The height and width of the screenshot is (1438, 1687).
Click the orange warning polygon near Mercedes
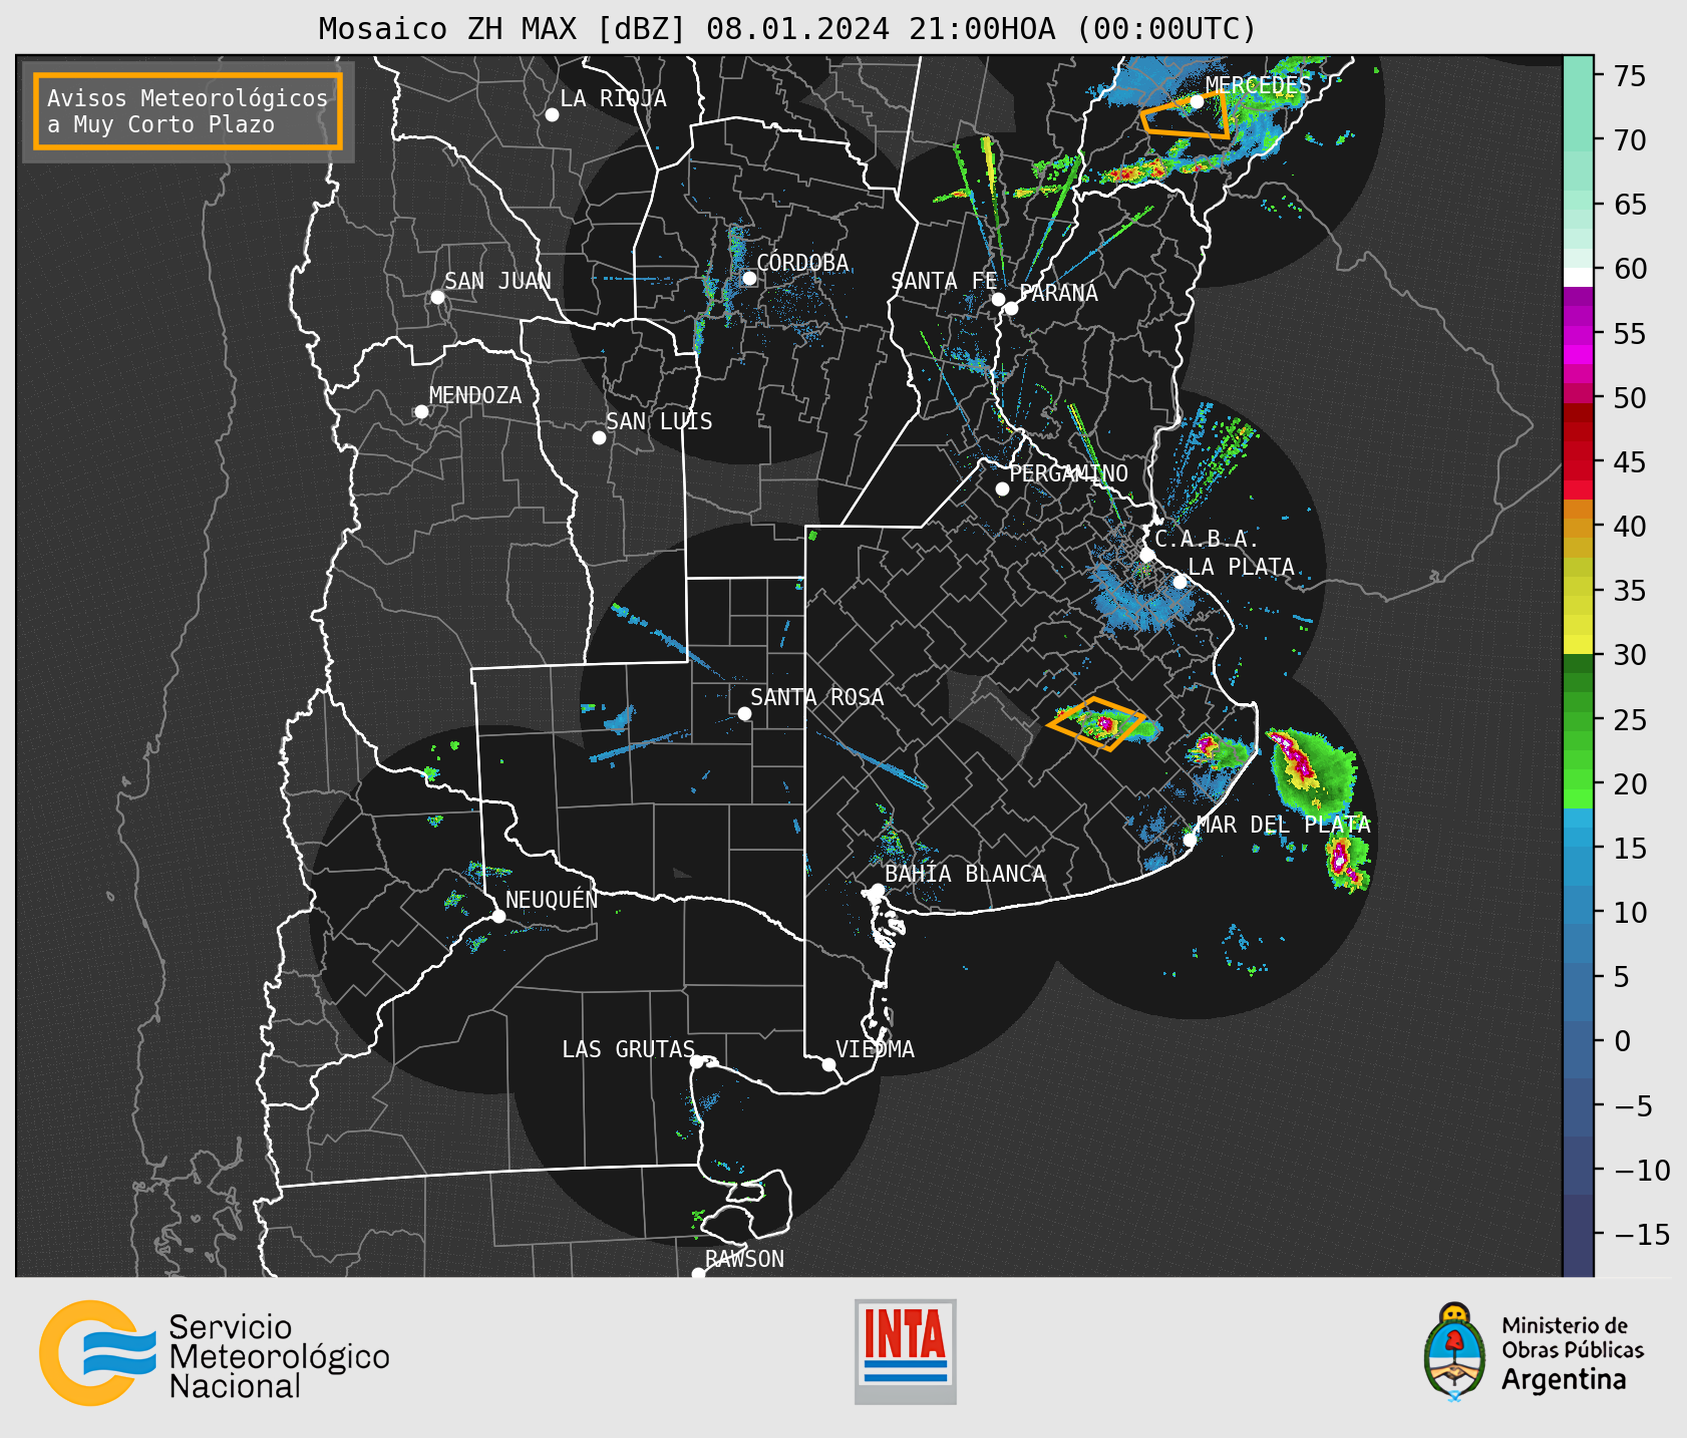point(1185,116)
